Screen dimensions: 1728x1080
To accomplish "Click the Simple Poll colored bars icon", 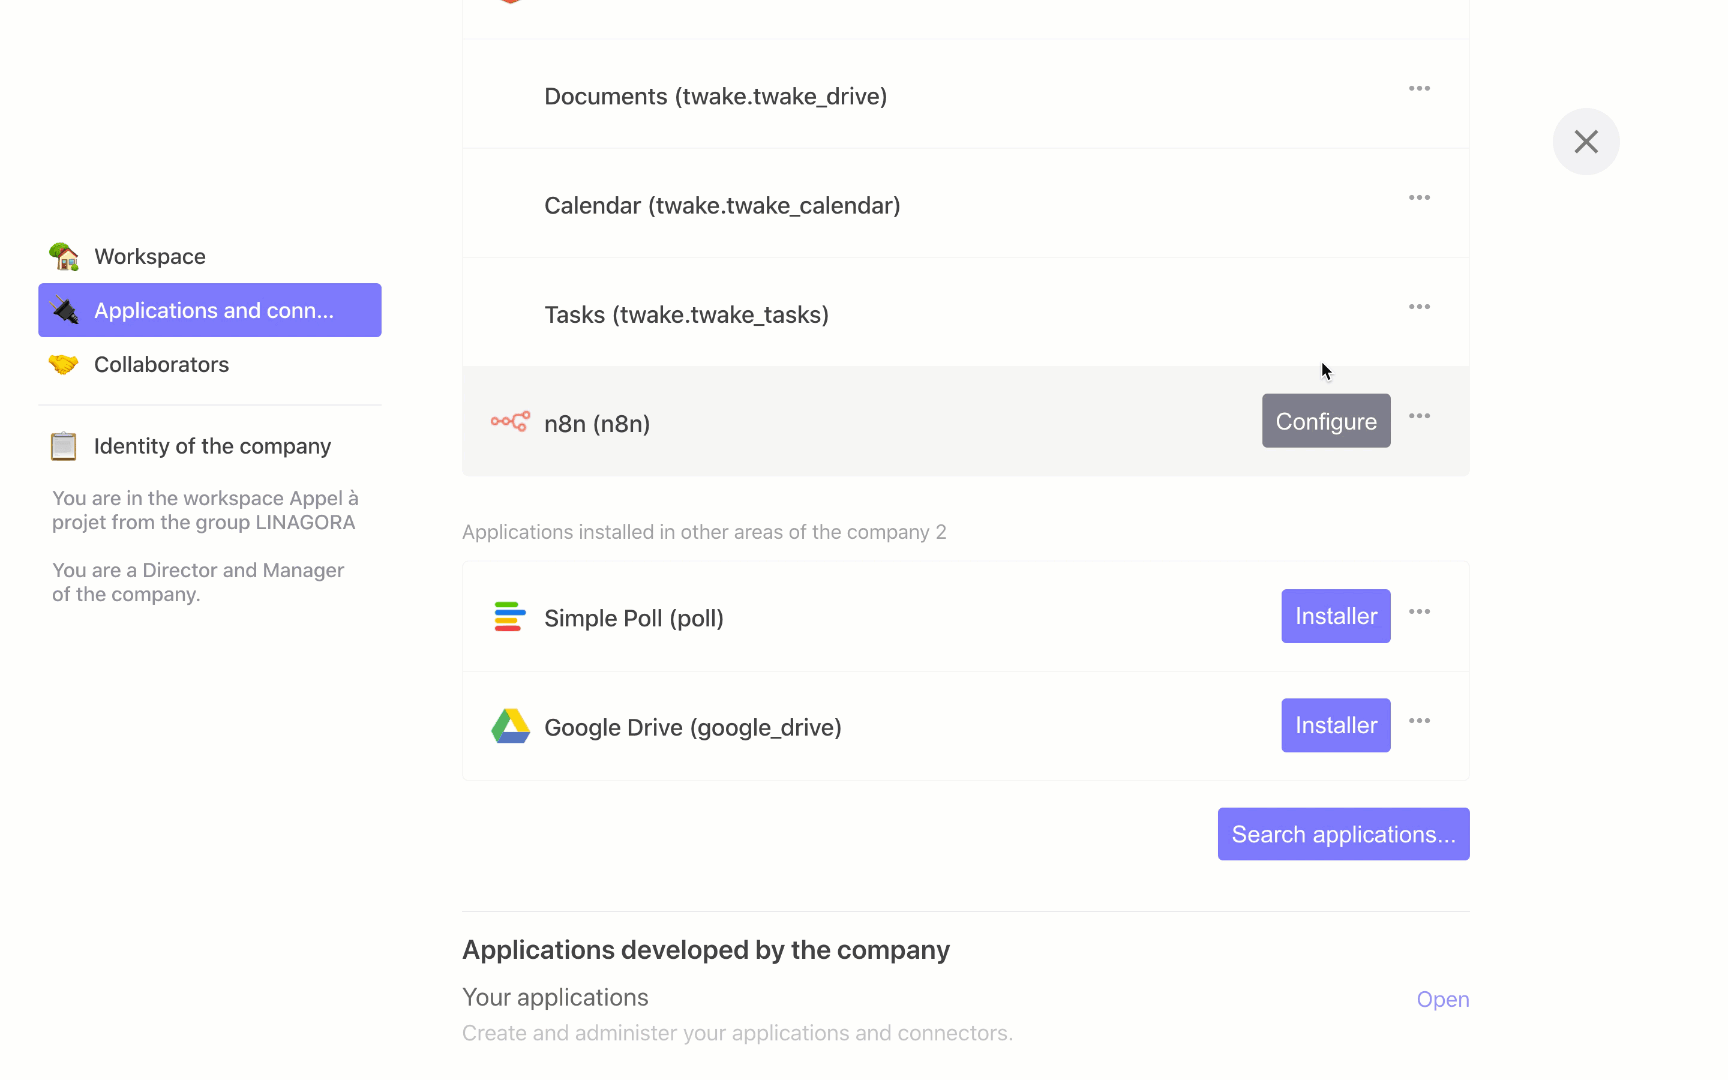I will click(x=510, y=617).
